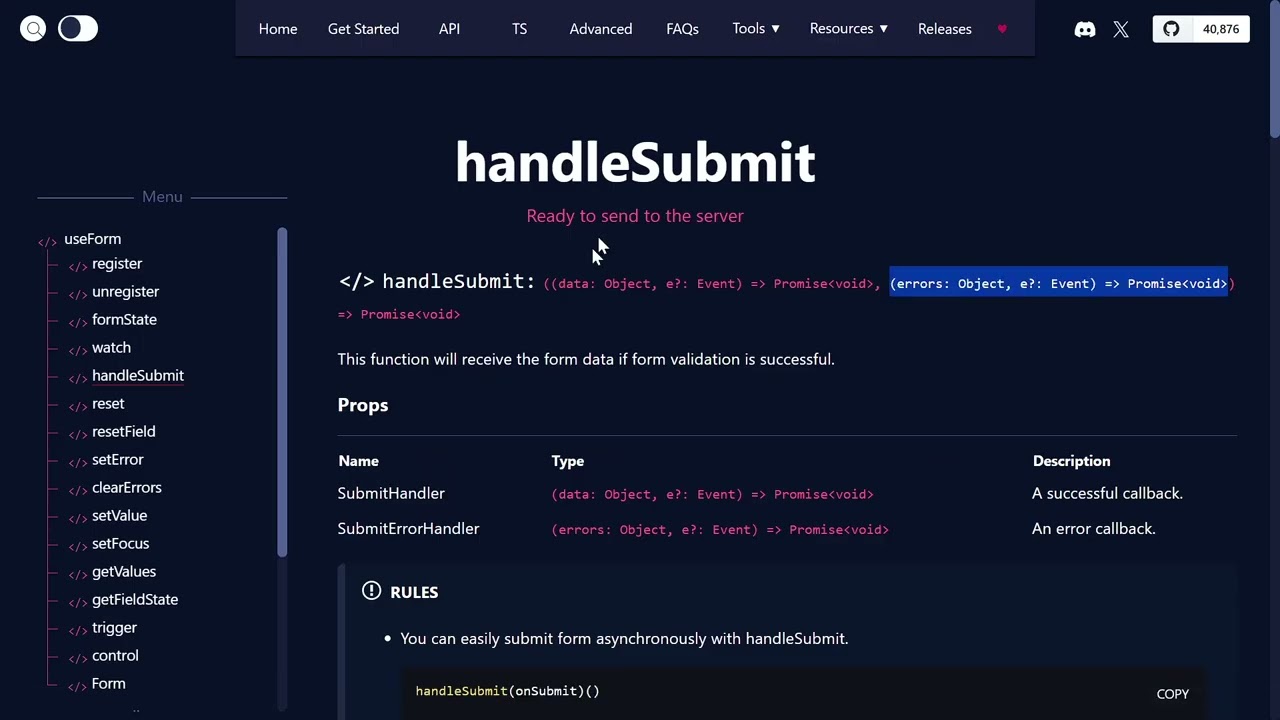
Task: Click the code icon beside register
Action: [x=77, y=266]
